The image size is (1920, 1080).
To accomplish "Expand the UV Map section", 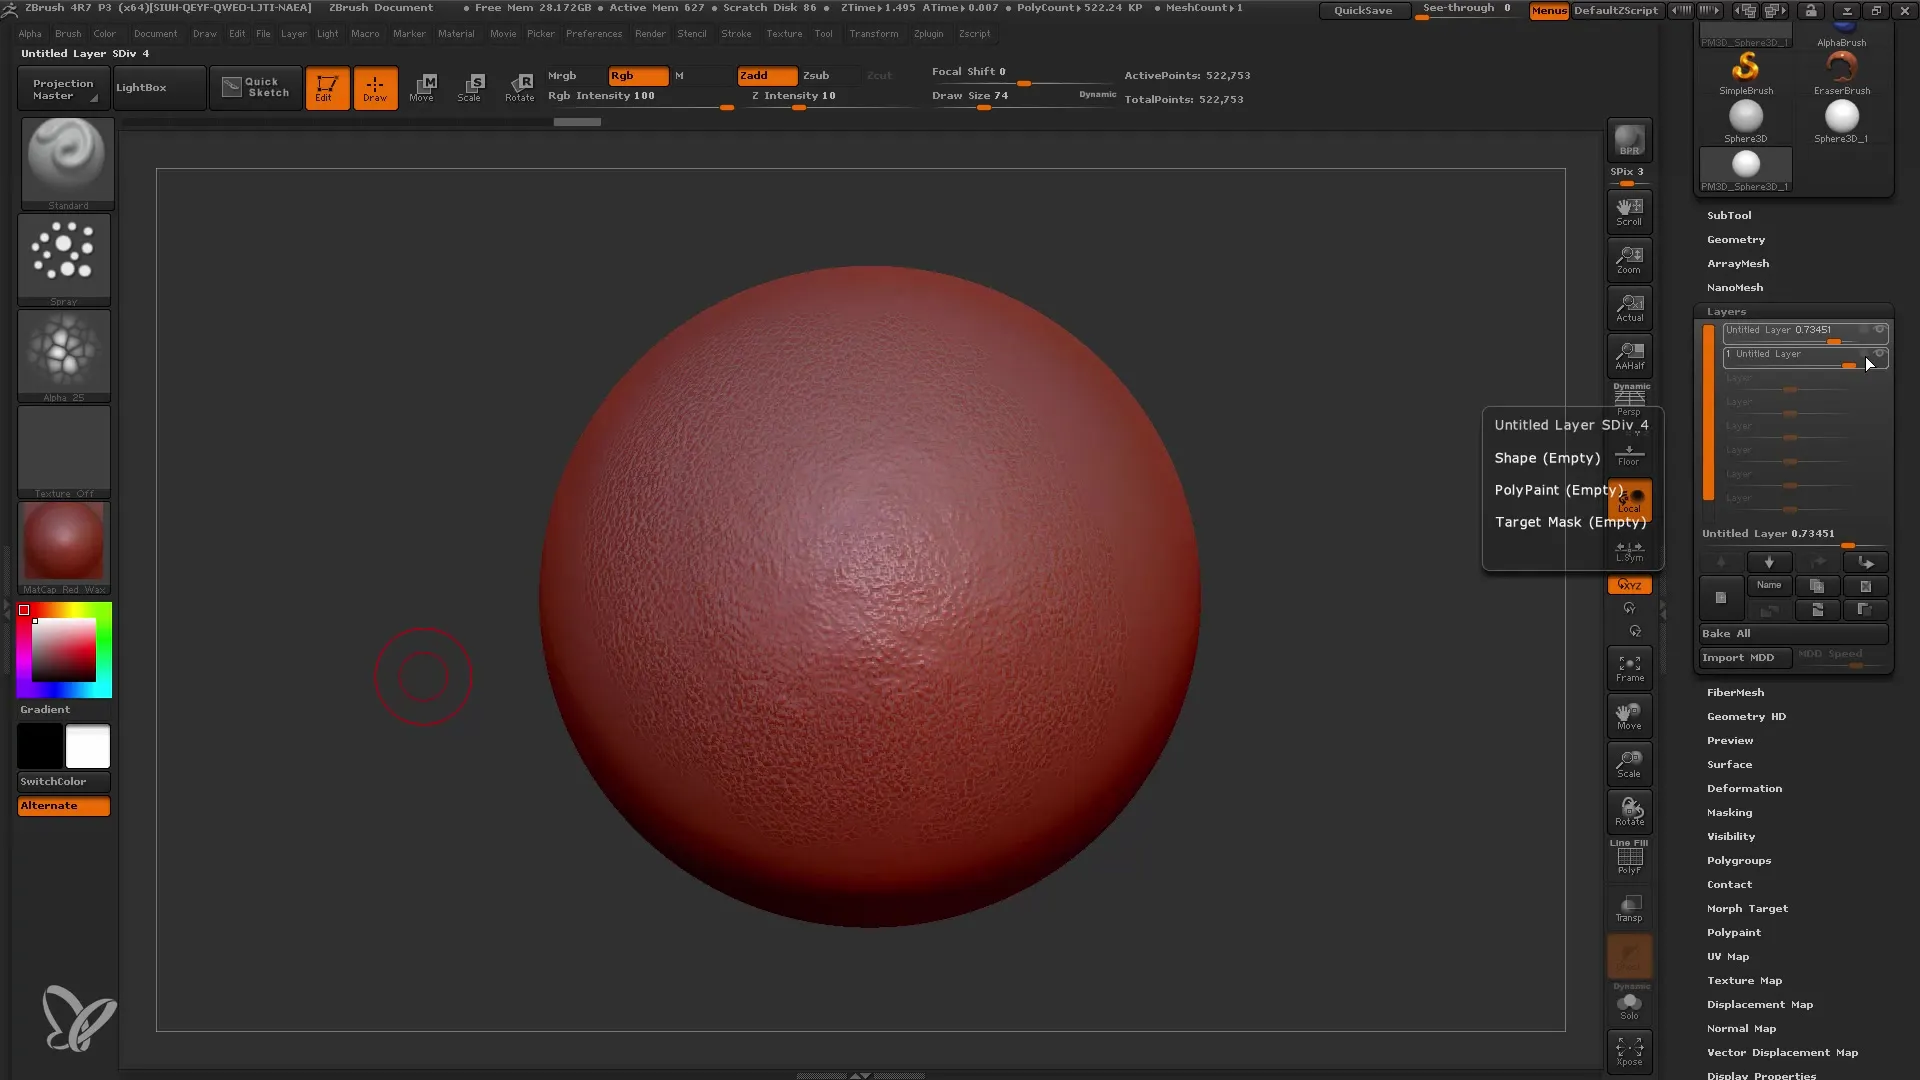I will [1729, 956].
